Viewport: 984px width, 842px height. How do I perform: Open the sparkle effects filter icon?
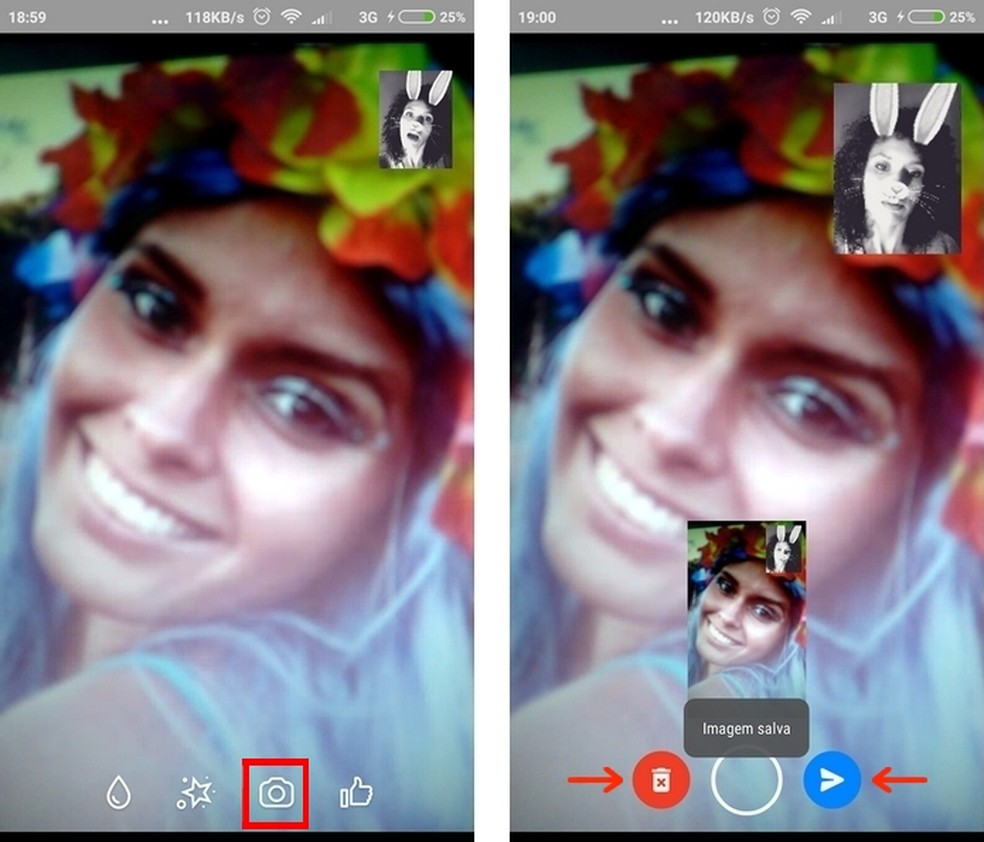click(x=197, y=792)
